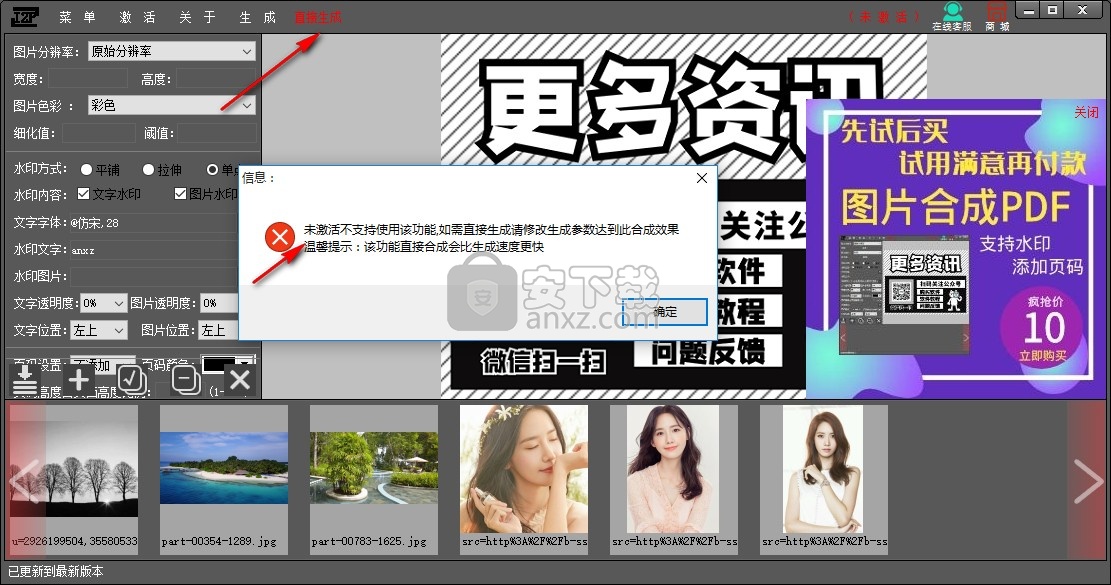1111x585 pixels.
Task: Select the 拉伸 watermark radio button
Action: tap(148, 170)
